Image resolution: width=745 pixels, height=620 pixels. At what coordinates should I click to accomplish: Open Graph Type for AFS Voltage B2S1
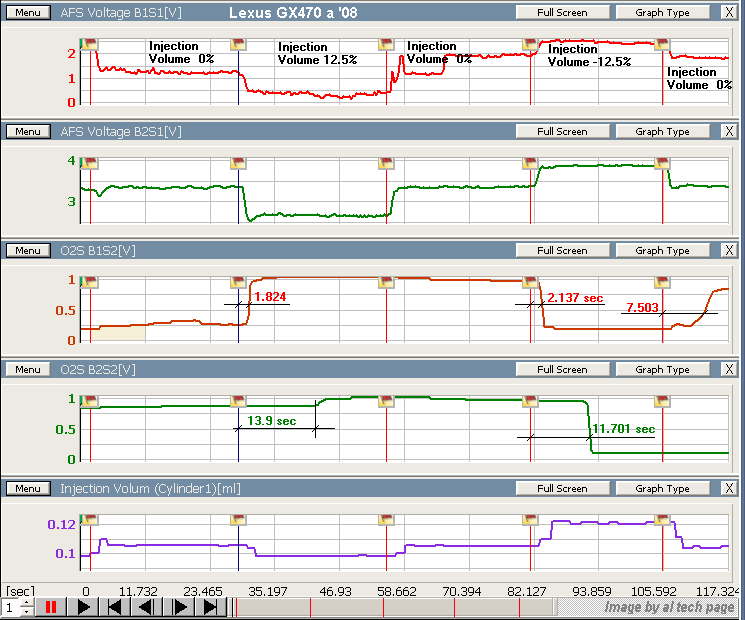pyautogui.click(x=662, y=132)
